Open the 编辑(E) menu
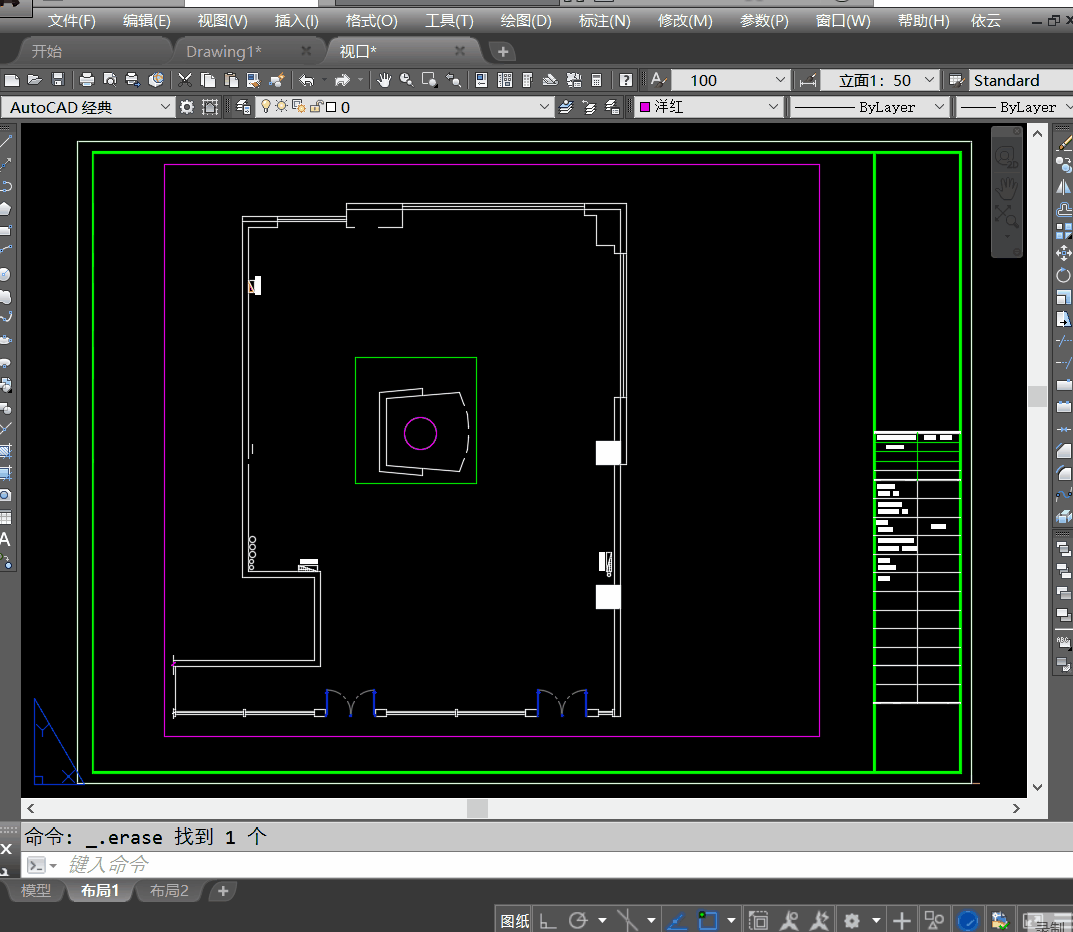The image size is (1073, 932). [x=146, y=21]
